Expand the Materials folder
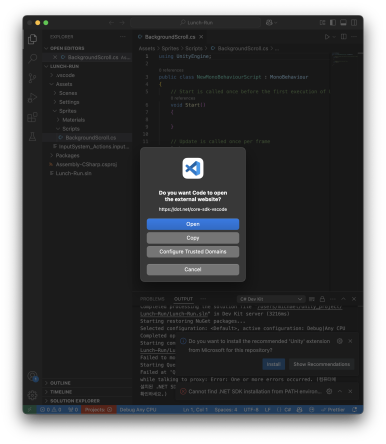Screen dimensions: 386x444 coord(73,120)
